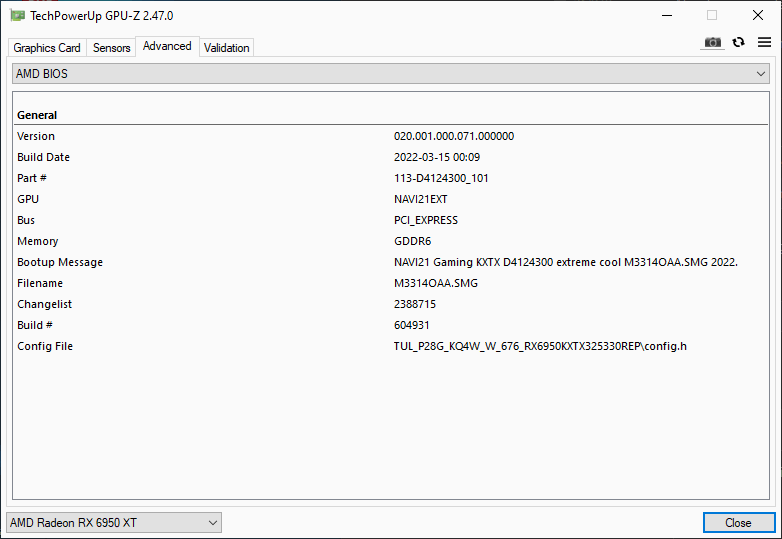Screen dimensions: 782x539
Task: Open the Sensors tab
Action: pos(112,48)
